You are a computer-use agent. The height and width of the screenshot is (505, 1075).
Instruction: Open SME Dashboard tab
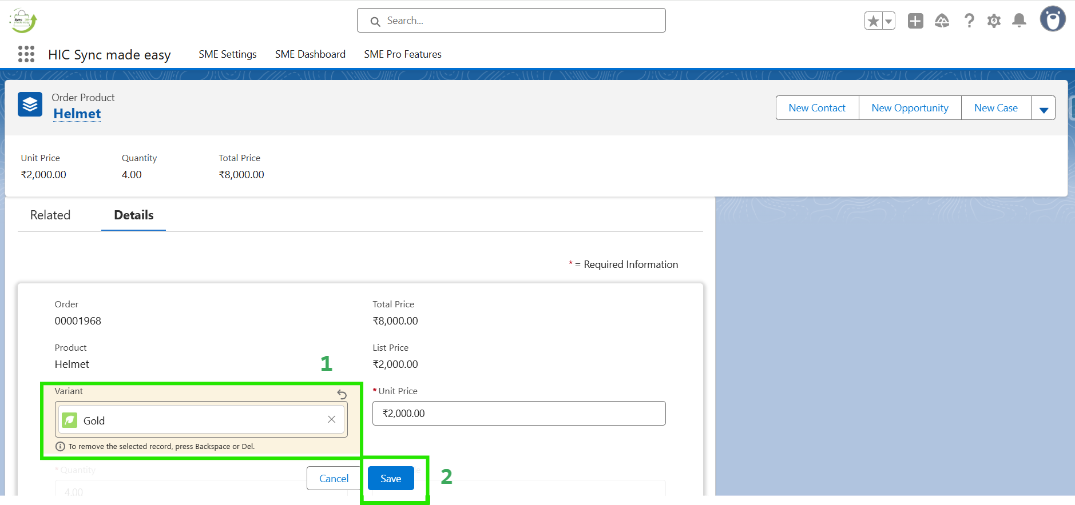point(310,54)
